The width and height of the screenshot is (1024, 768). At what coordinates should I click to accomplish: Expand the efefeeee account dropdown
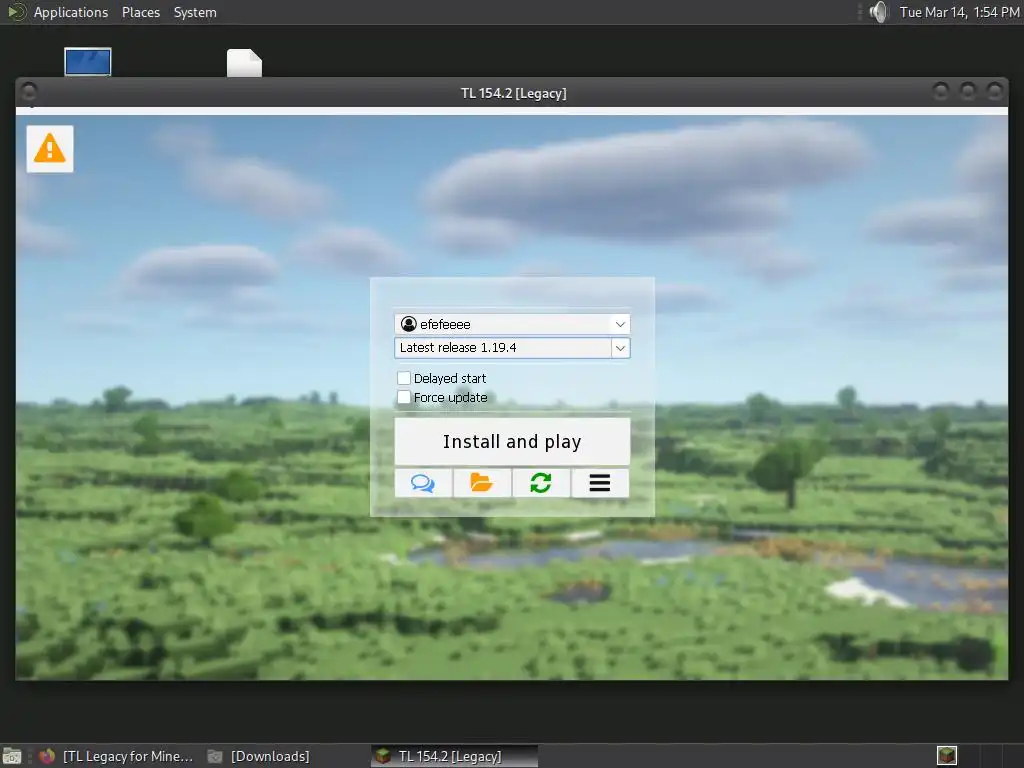click(620, 324)
